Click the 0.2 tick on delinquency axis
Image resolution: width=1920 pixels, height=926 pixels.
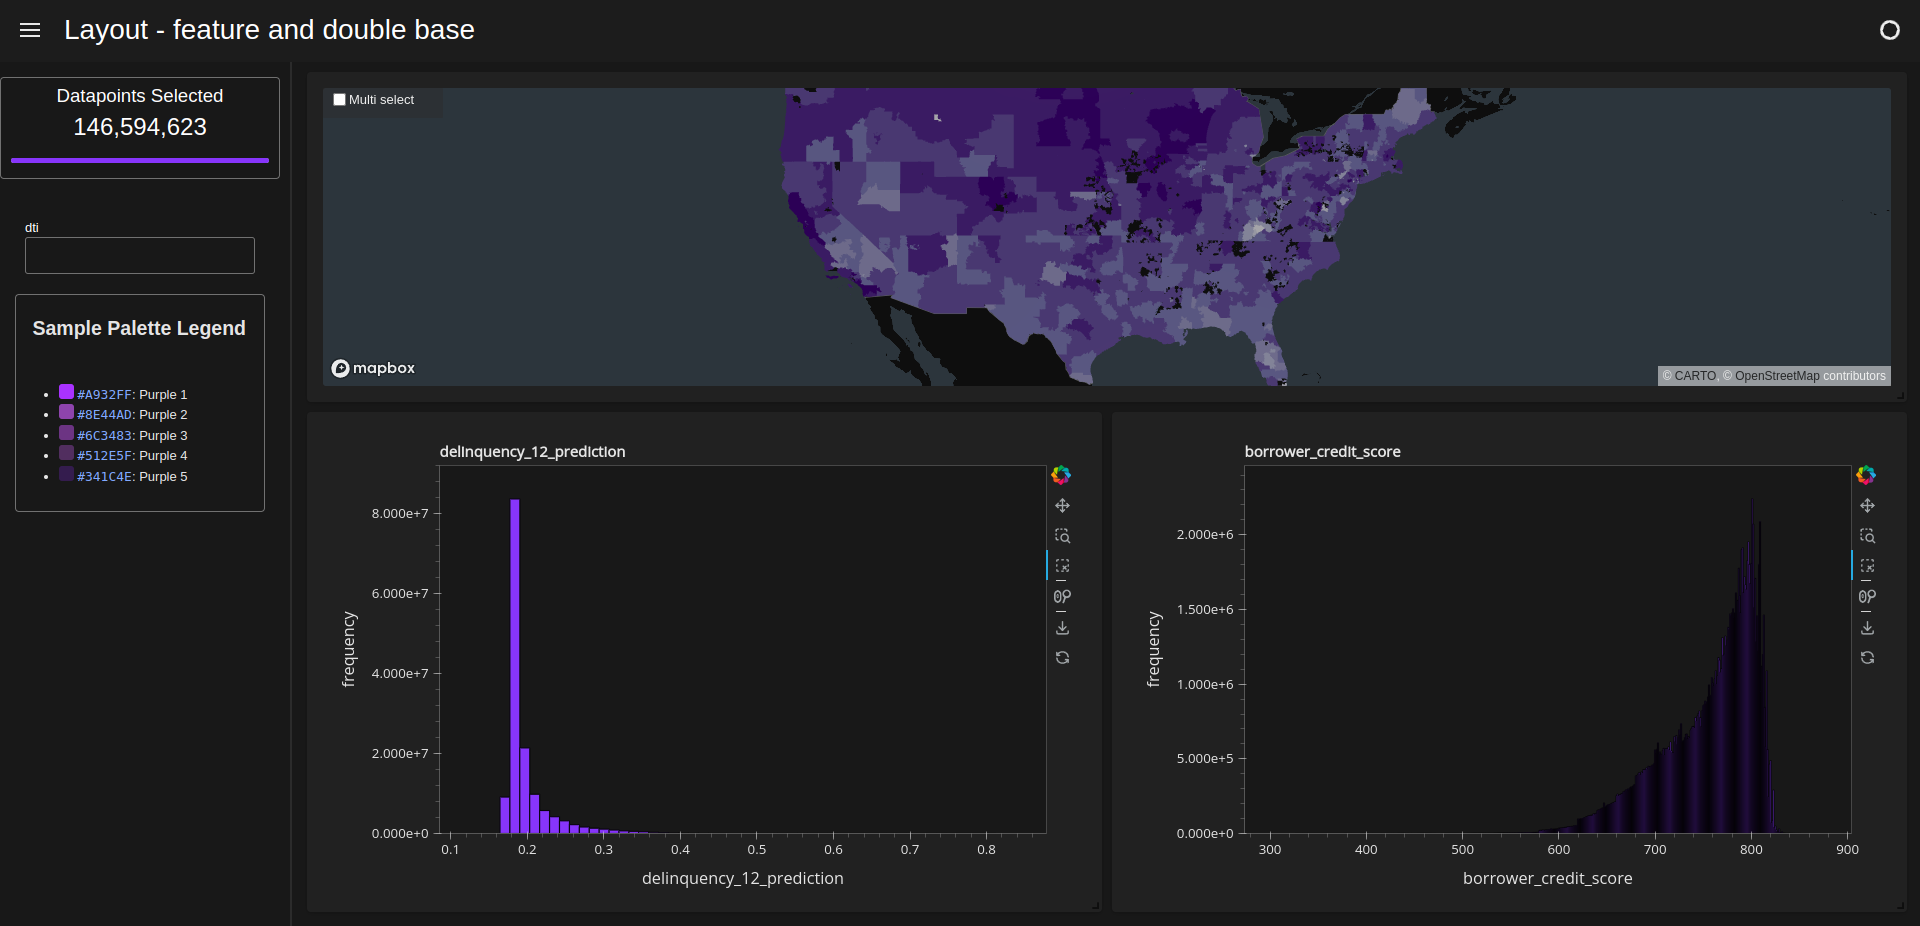click(527, 850)
